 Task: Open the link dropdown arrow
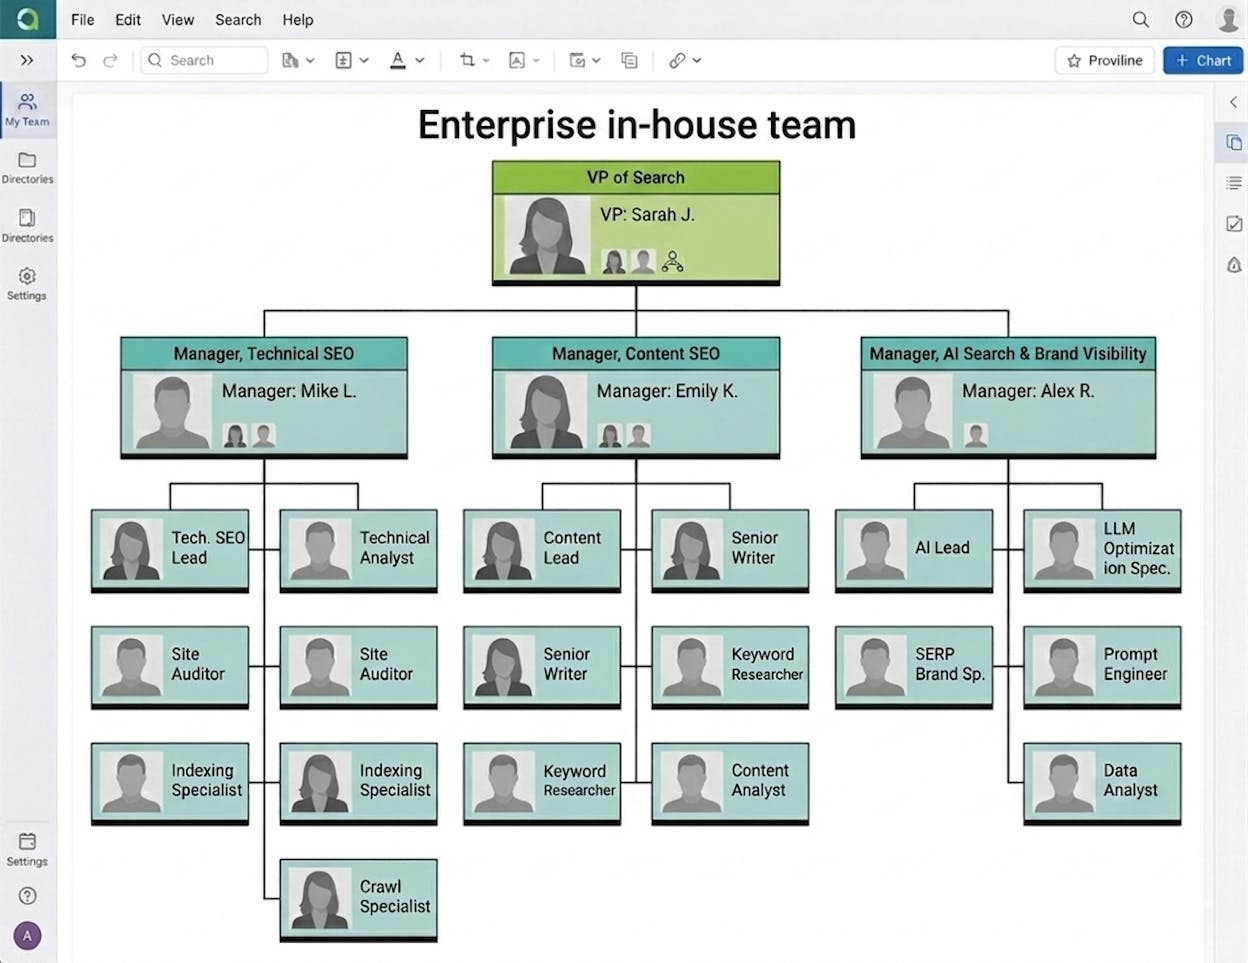coord(697,60)
